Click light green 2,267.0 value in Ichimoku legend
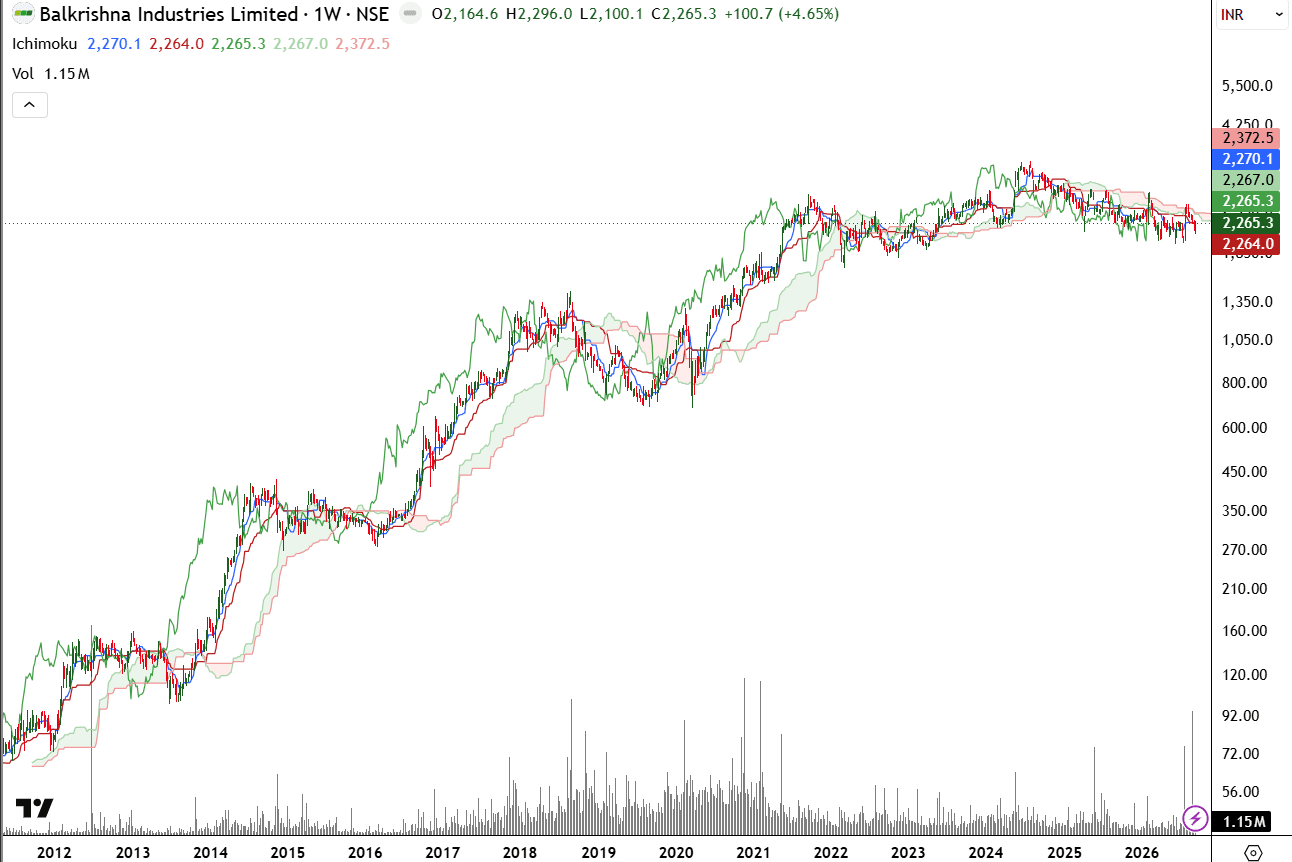This screenshot has width=1292, height=862. click(x=300, y=44)
